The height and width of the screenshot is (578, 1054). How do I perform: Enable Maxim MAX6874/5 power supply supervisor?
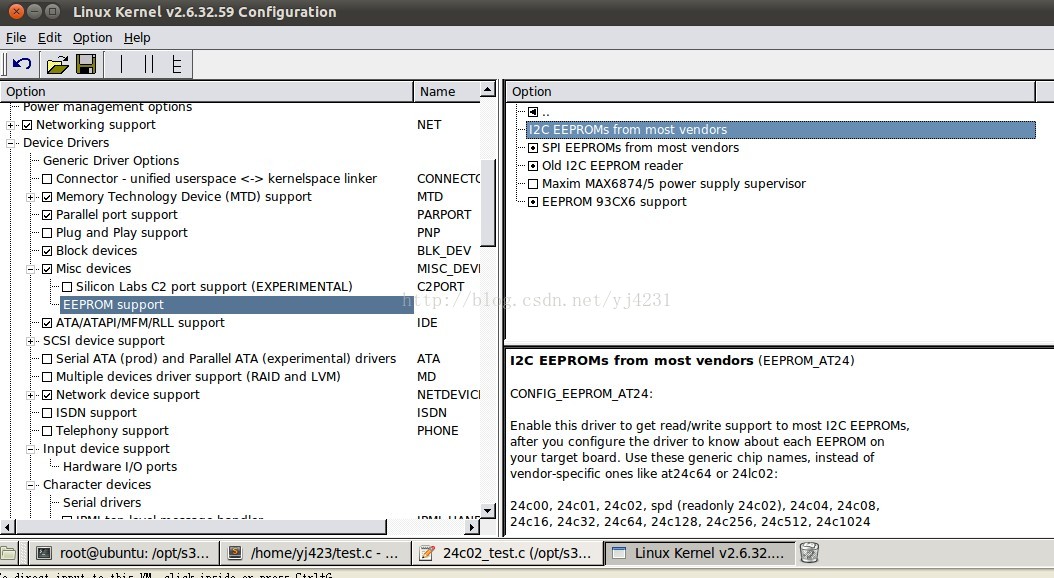click(x=533, y=184)
